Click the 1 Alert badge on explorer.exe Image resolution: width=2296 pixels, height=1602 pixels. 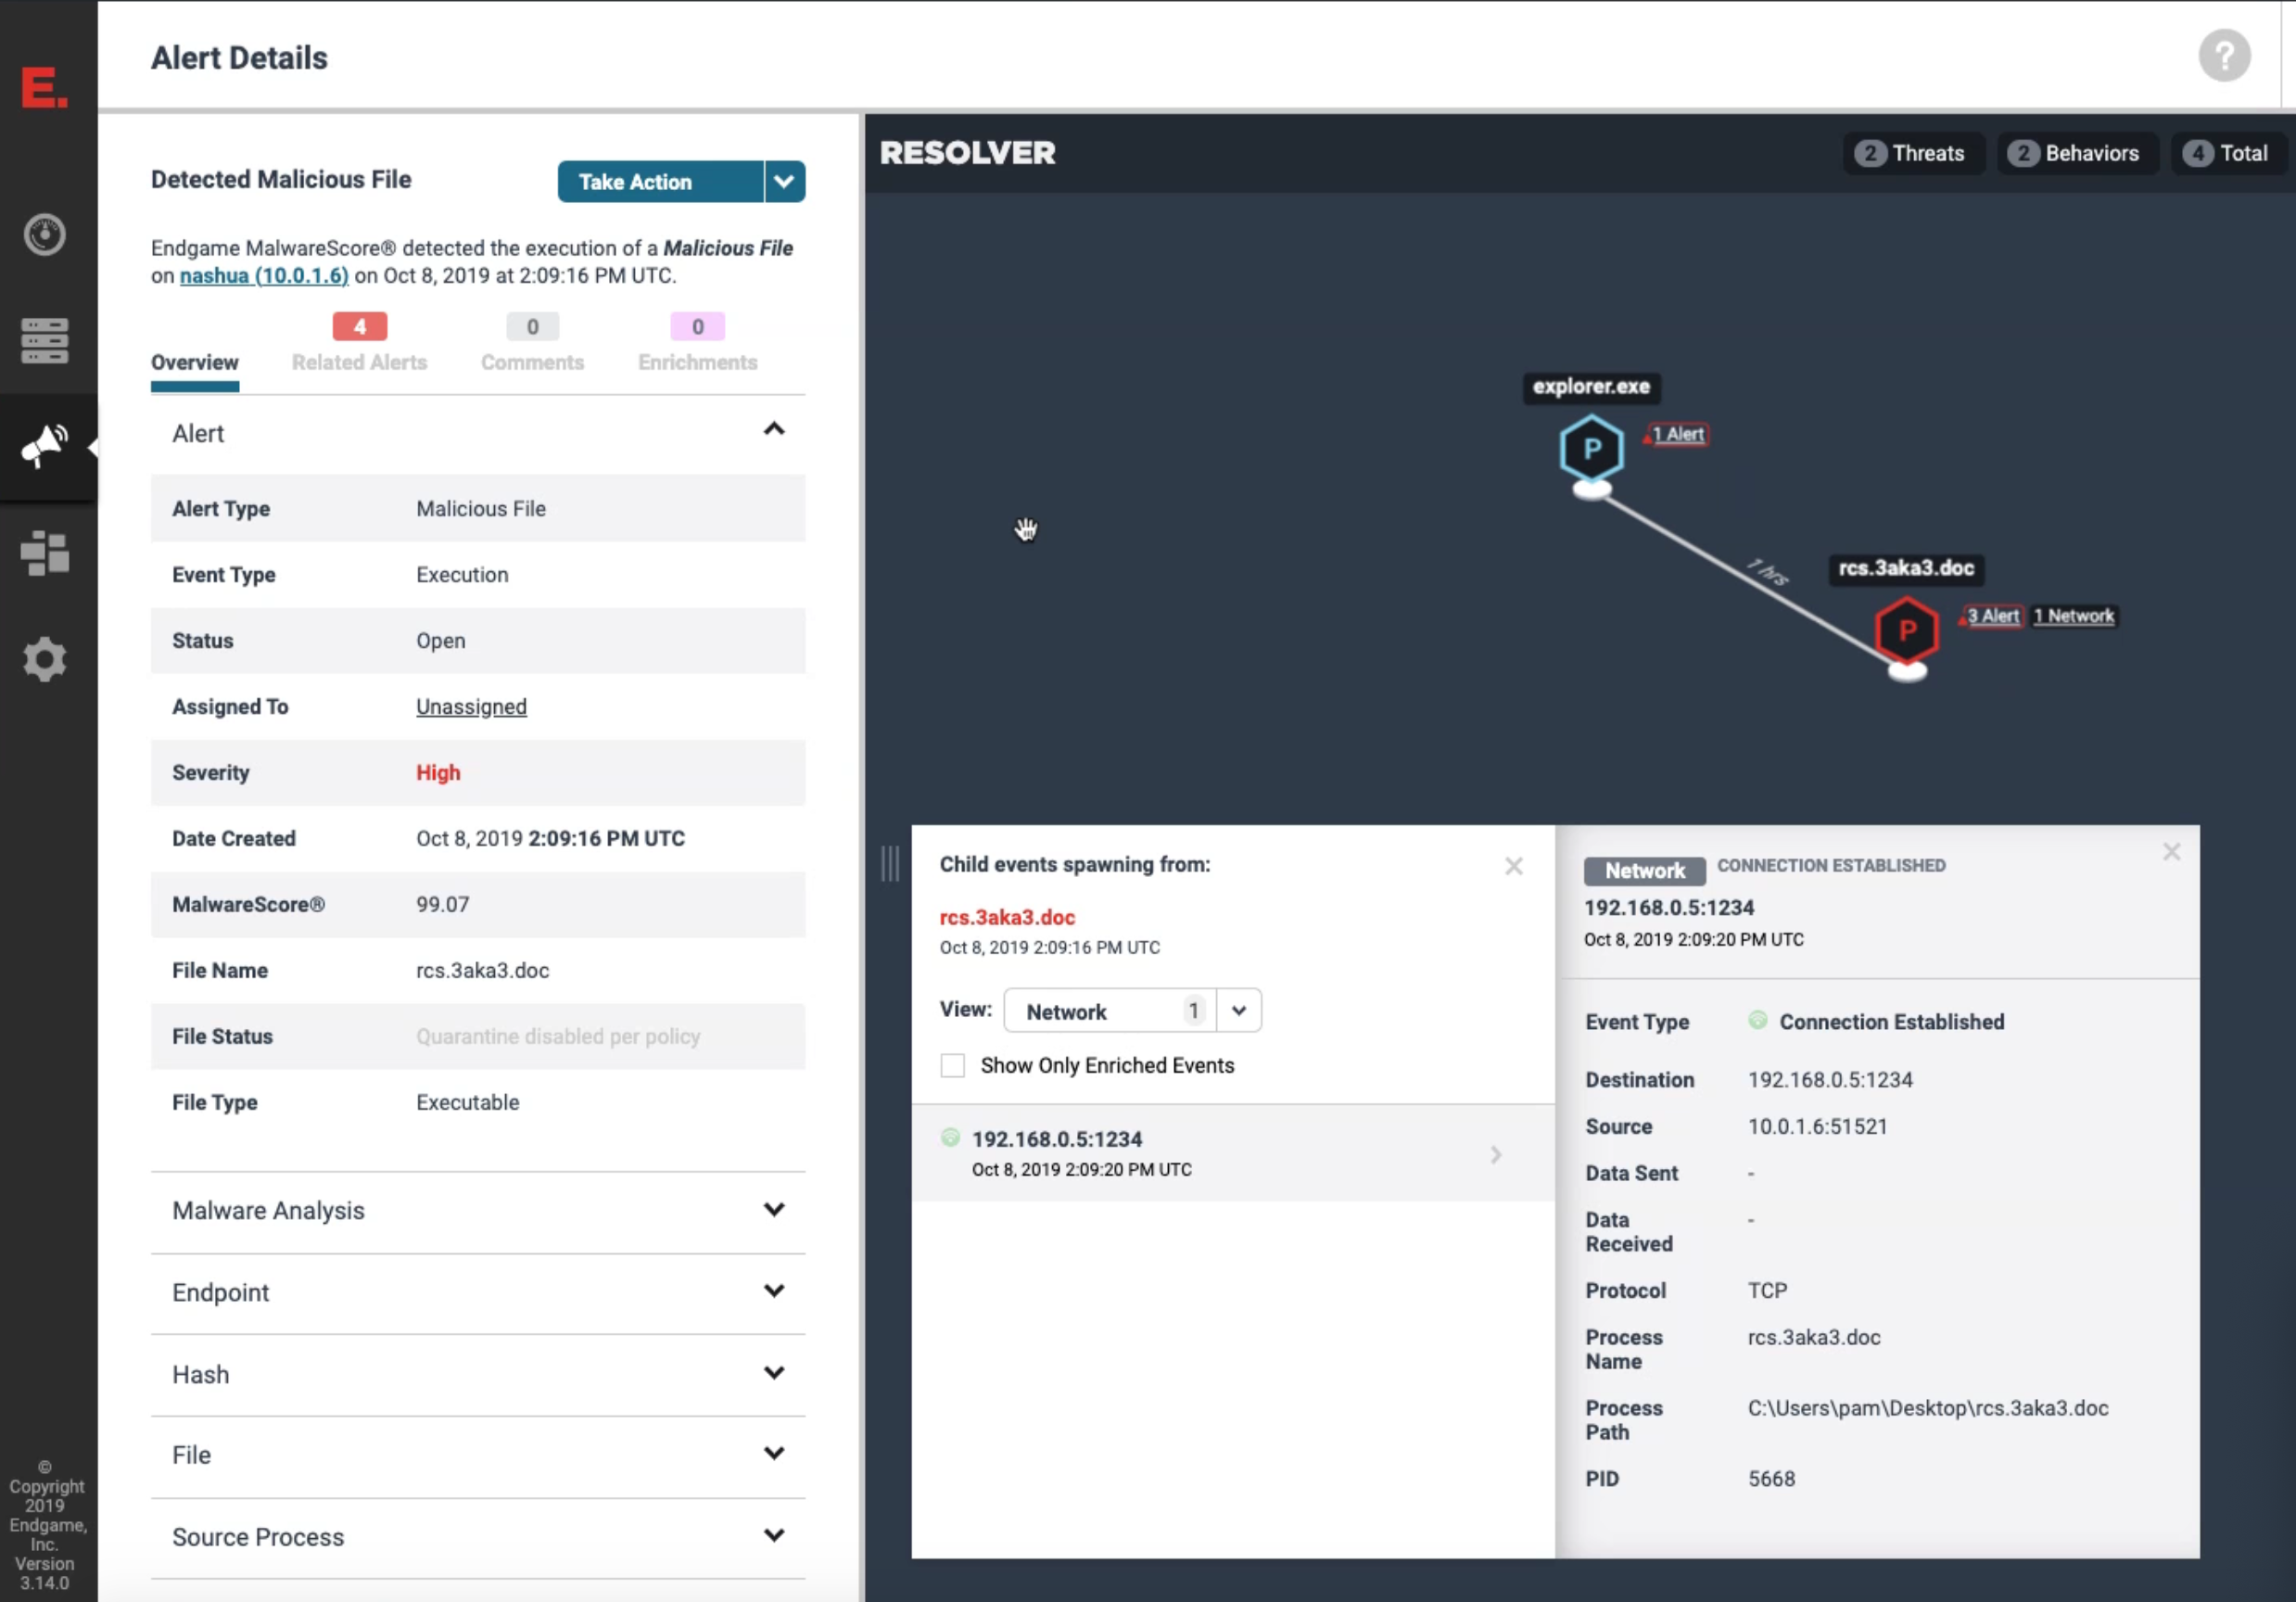(1677, 434)
